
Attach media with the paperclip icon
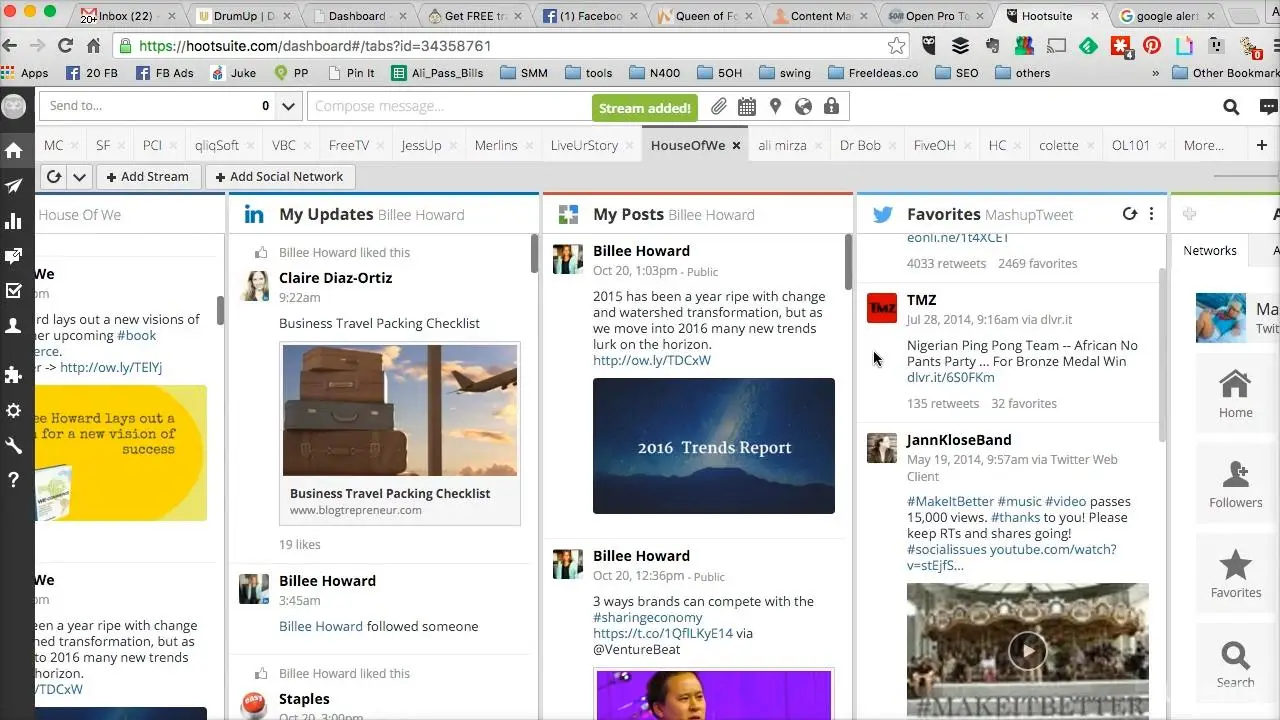click(719, 107)
